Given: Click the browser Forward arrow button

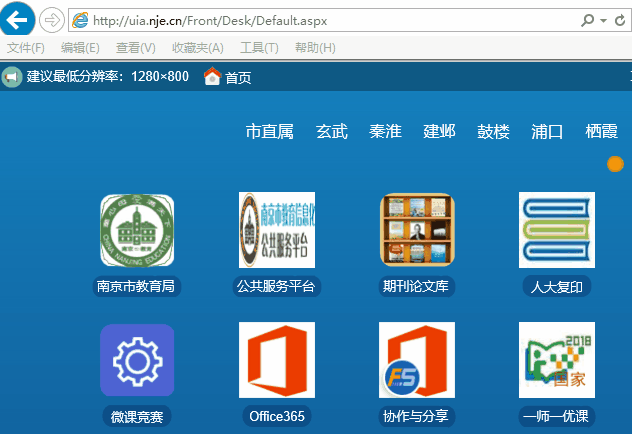Looking at the screenshot, I should tap(52, 20).
